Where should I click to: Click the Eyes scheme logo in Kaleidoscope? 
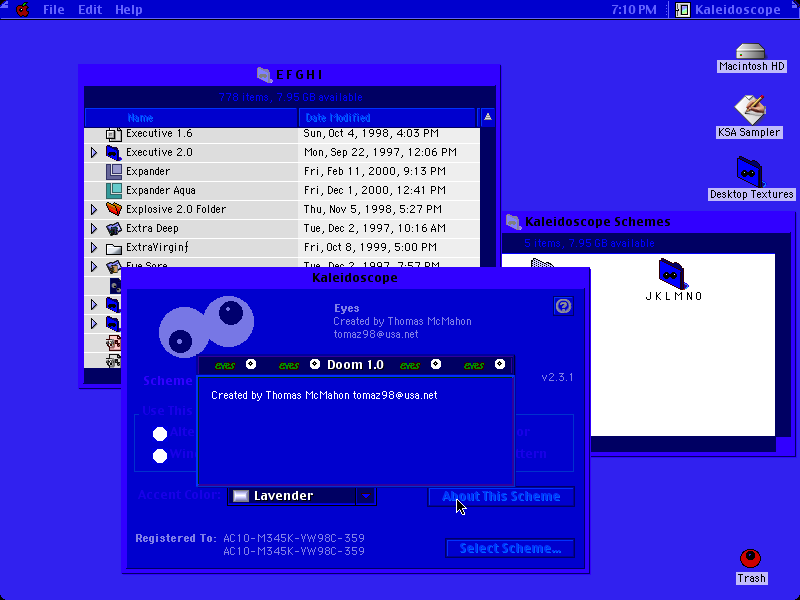[206, 327]
